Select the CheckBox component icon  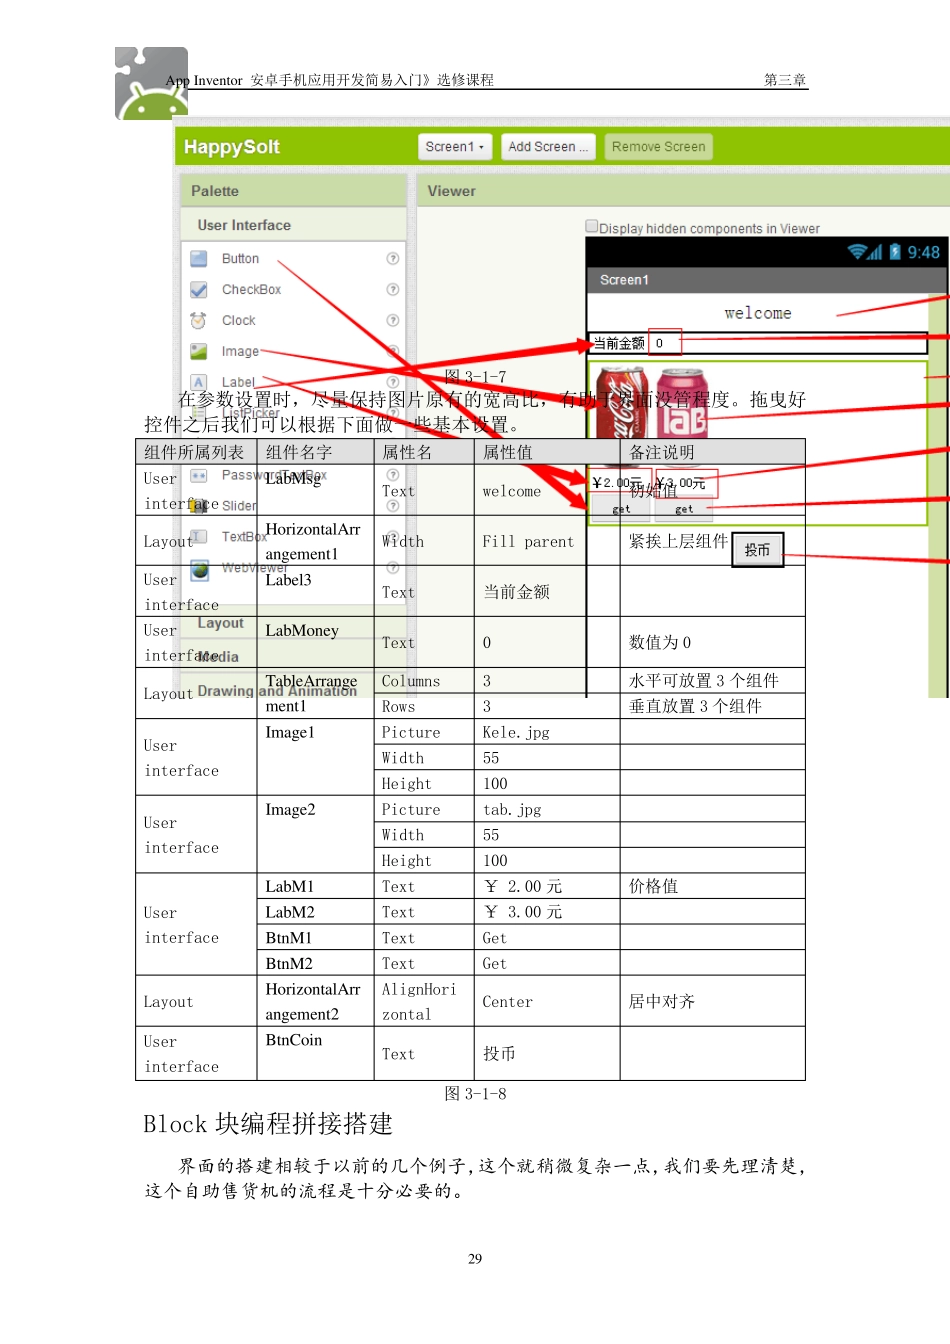[x=199, y=290]
